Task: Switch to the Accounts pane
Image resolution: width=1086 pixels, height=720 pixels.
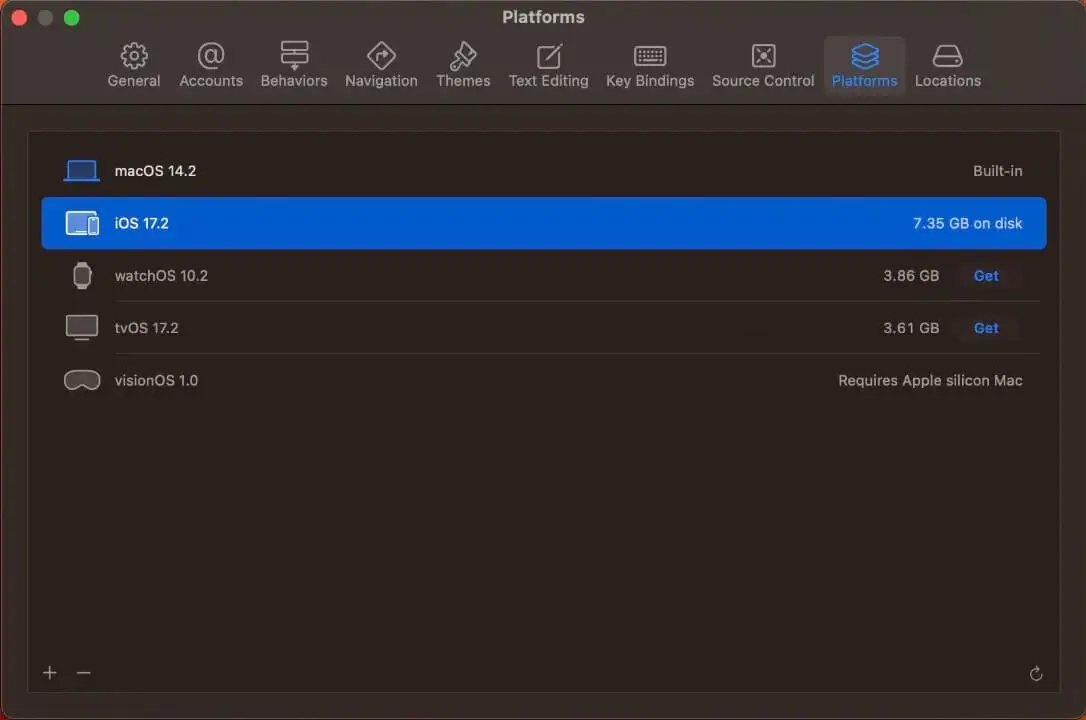Action: point(211,66)
